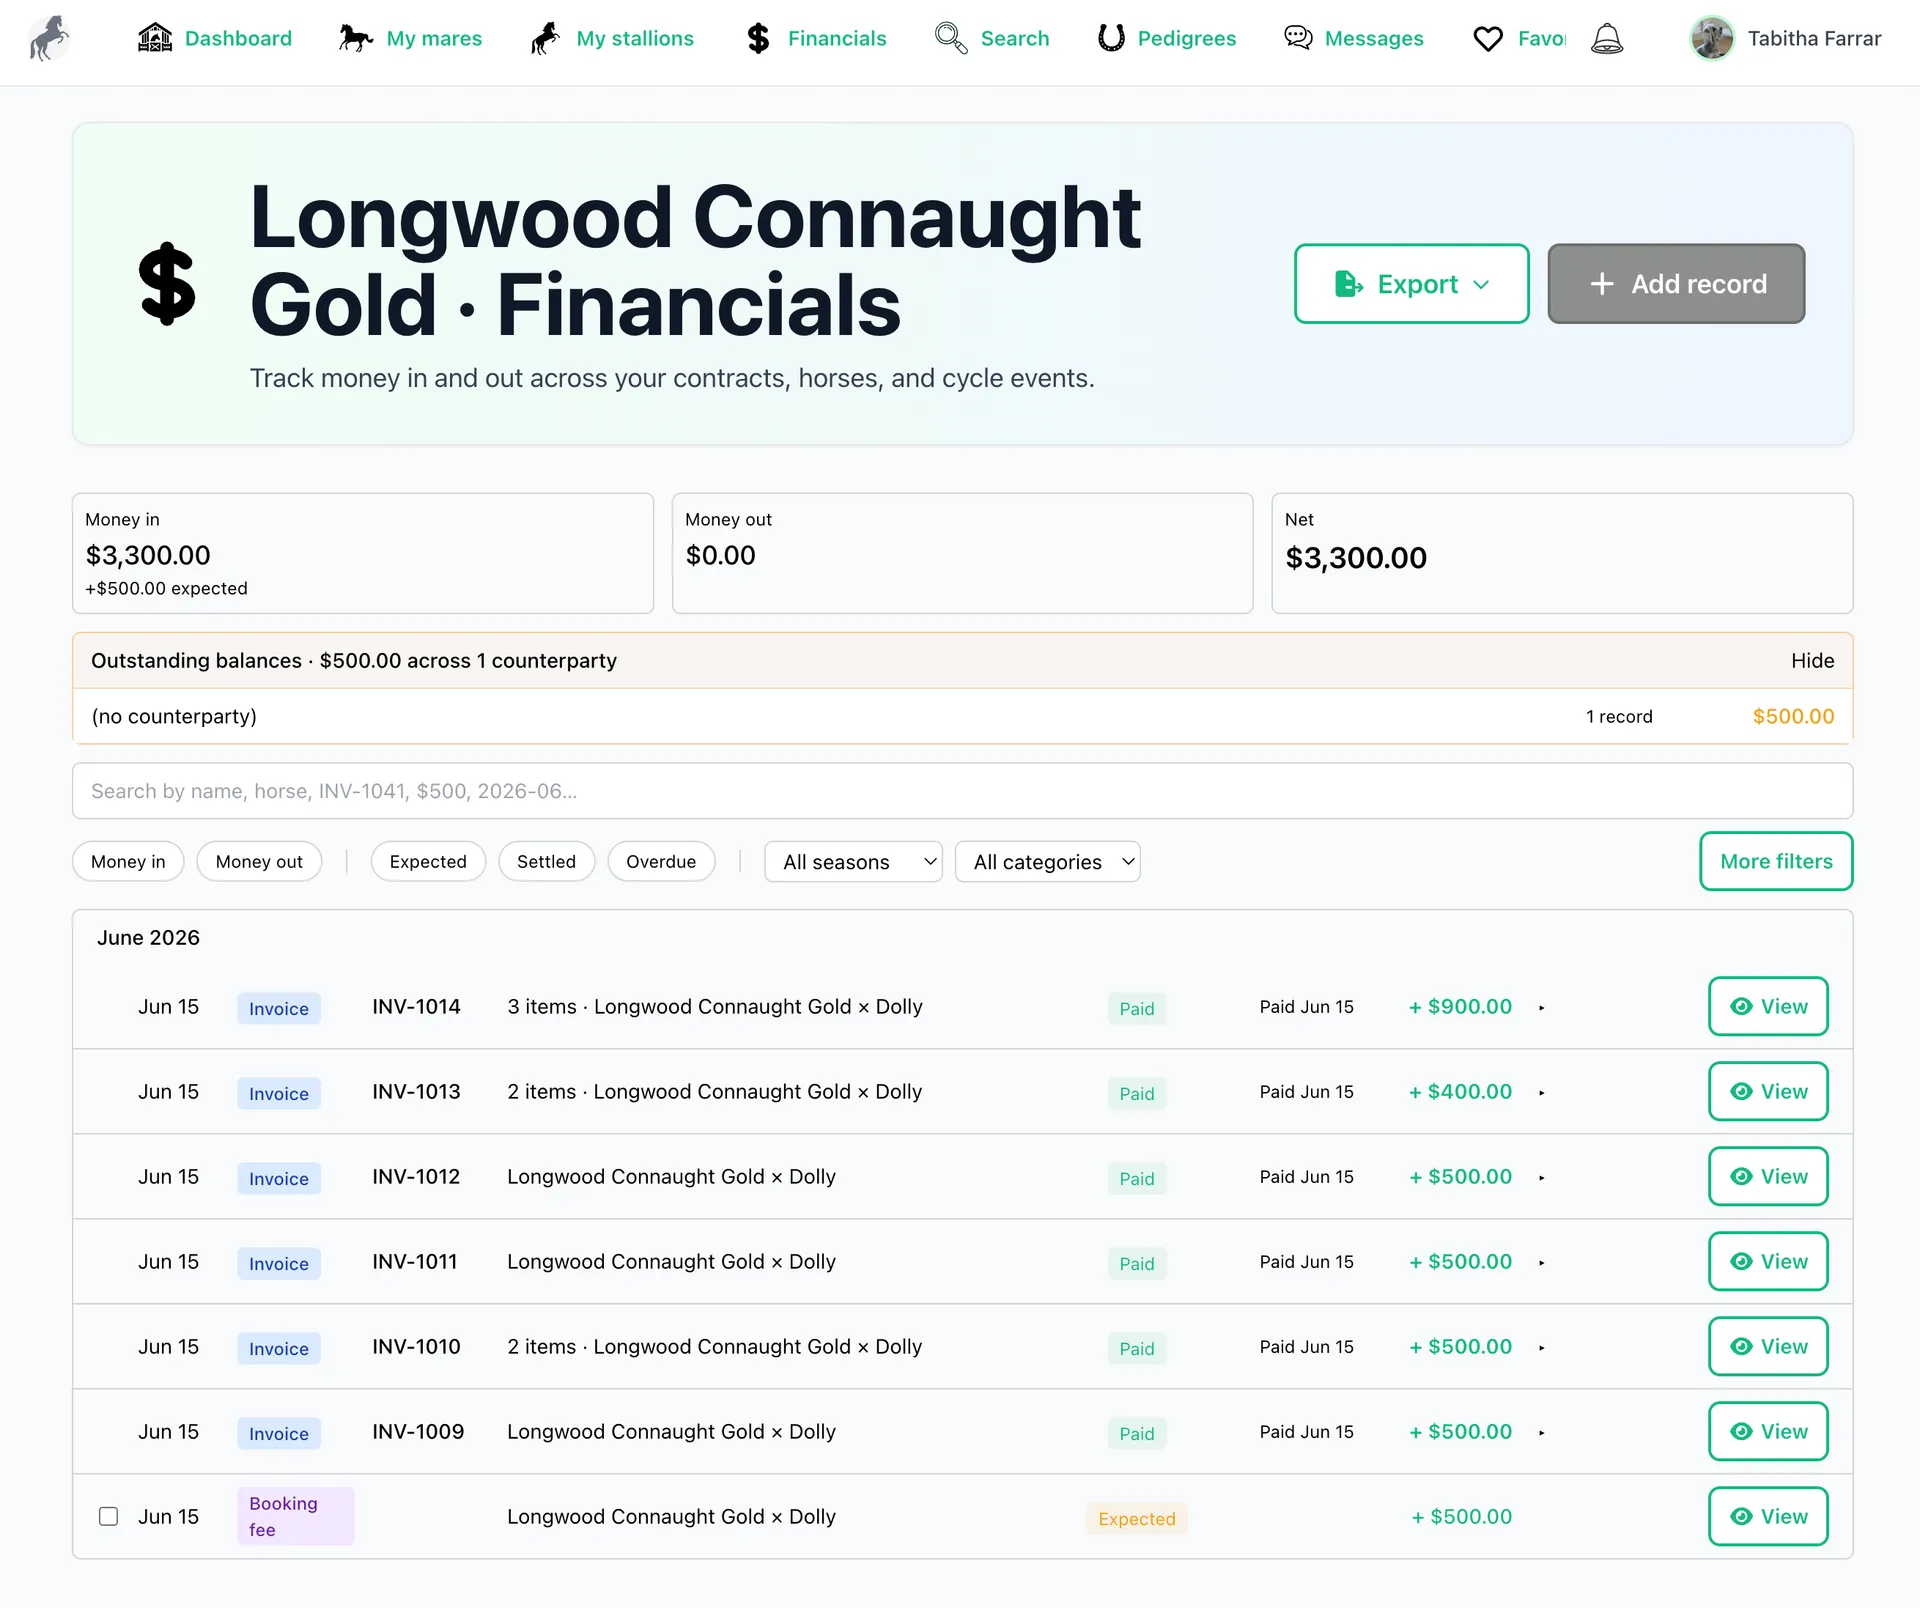Image resolution: width=1920 pixels, height=1608 pixels.
Task: Click the INV-1013 invoice number
Action: [416, 1092]
